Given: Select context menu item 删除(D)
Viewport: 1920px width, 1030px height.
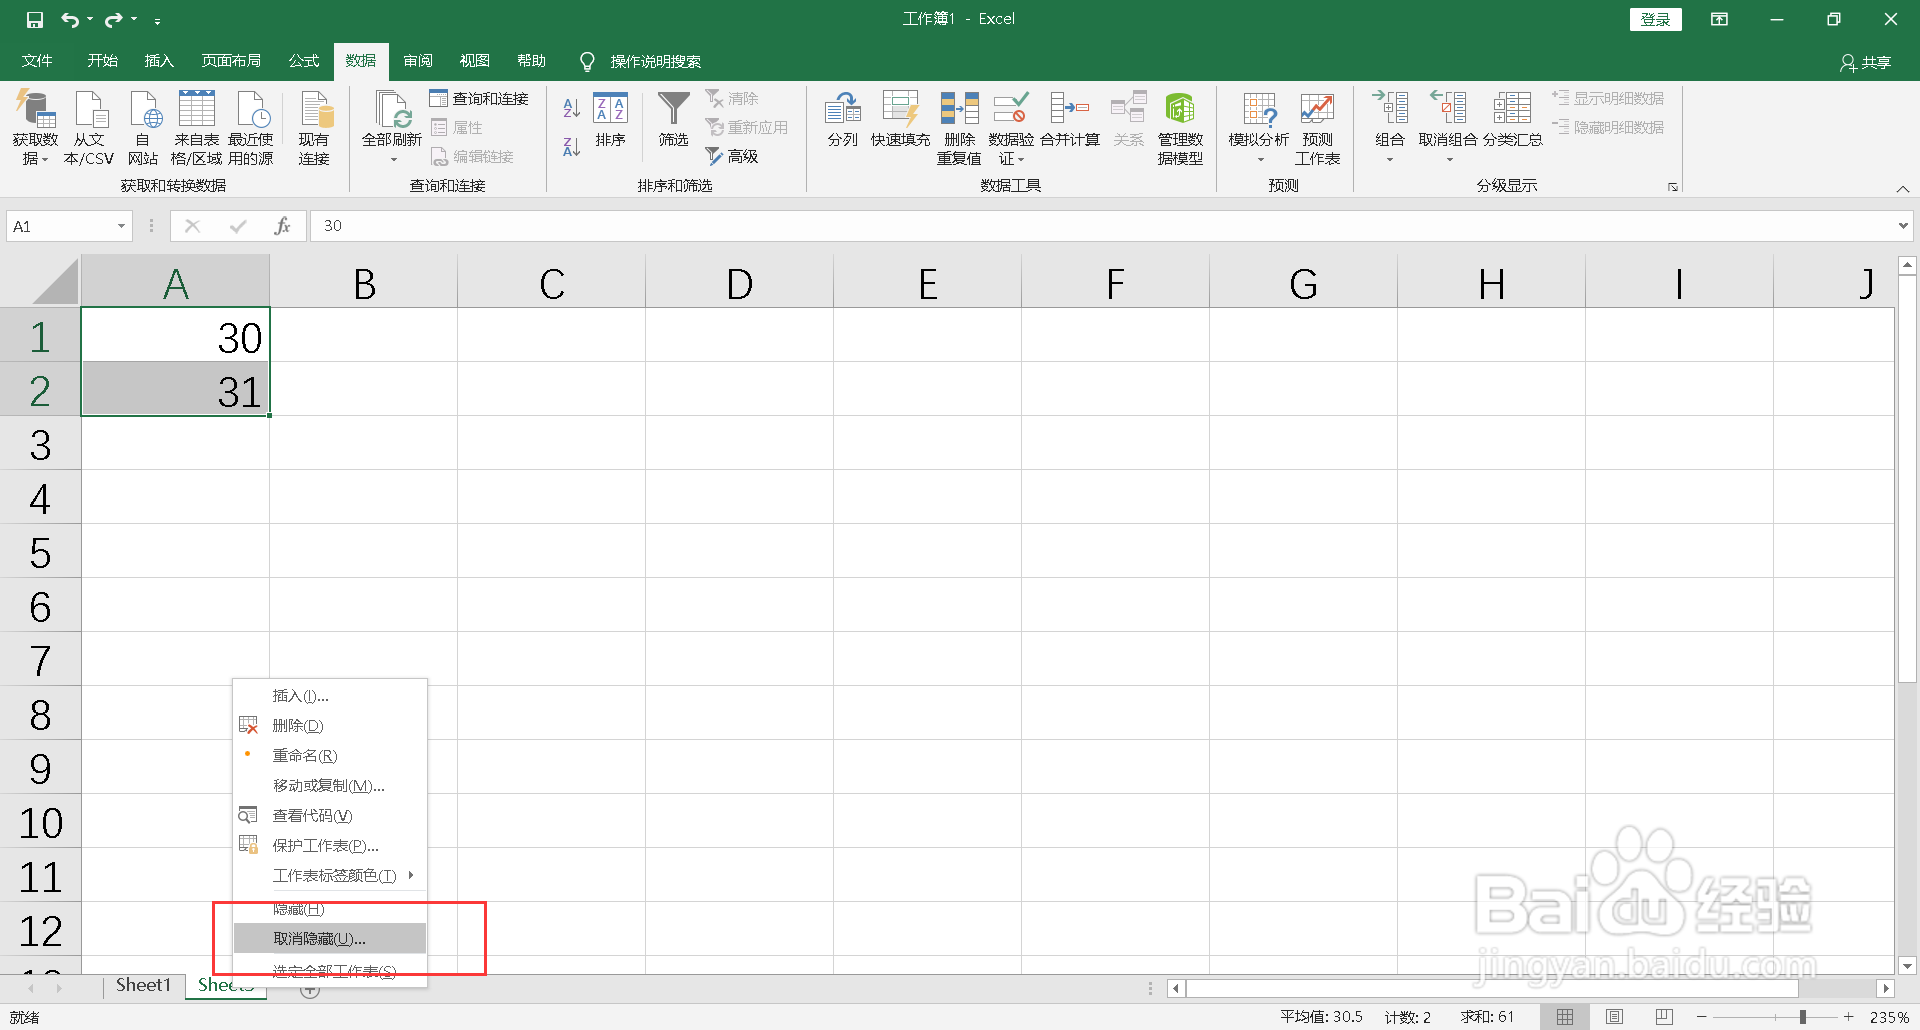Looking at the screenshot, I should [x=330, y=726].
